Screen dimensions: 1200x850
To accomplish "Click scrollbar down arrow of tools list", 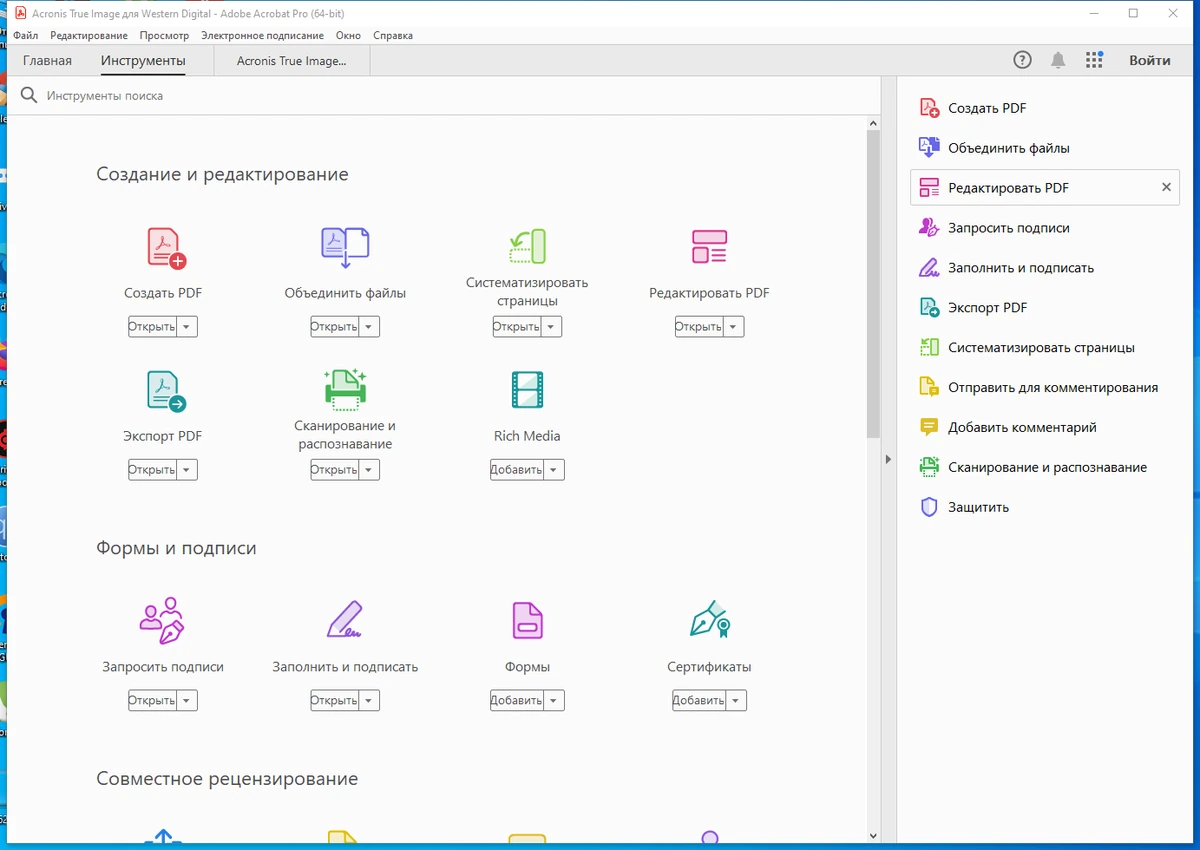I will (873, 836).
